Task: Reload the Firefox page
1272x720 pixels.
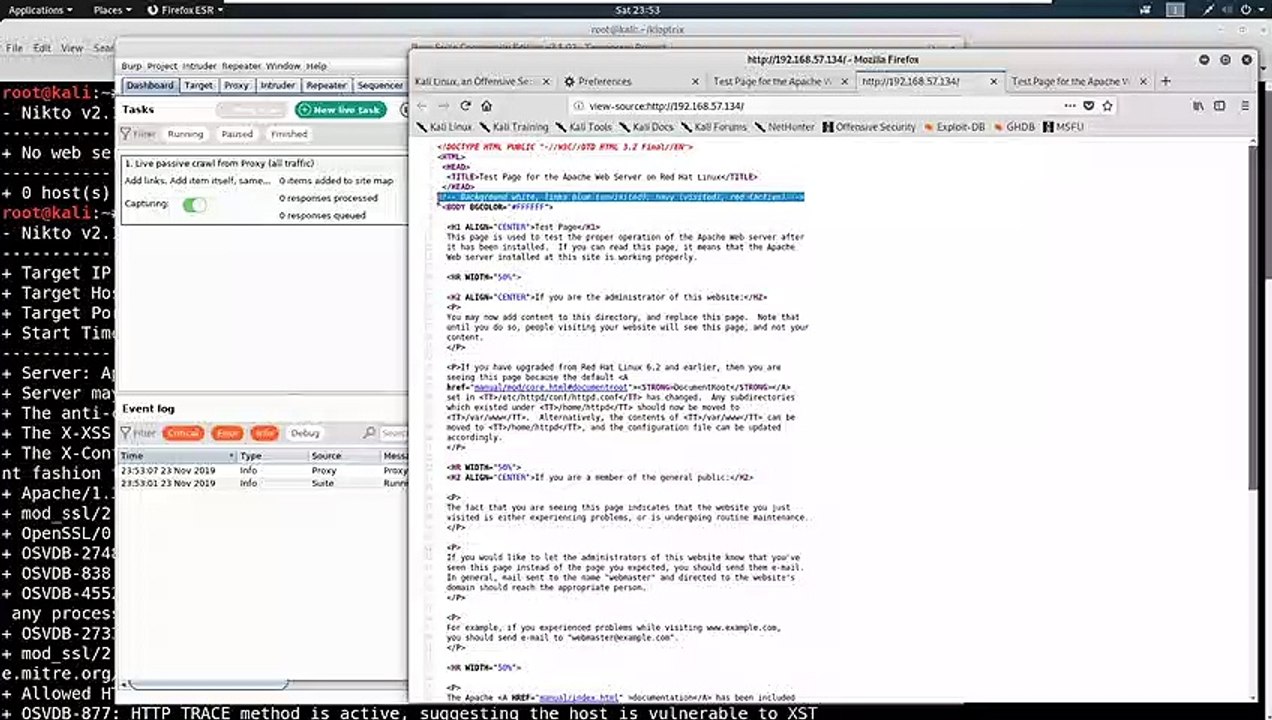Action: 465,105
